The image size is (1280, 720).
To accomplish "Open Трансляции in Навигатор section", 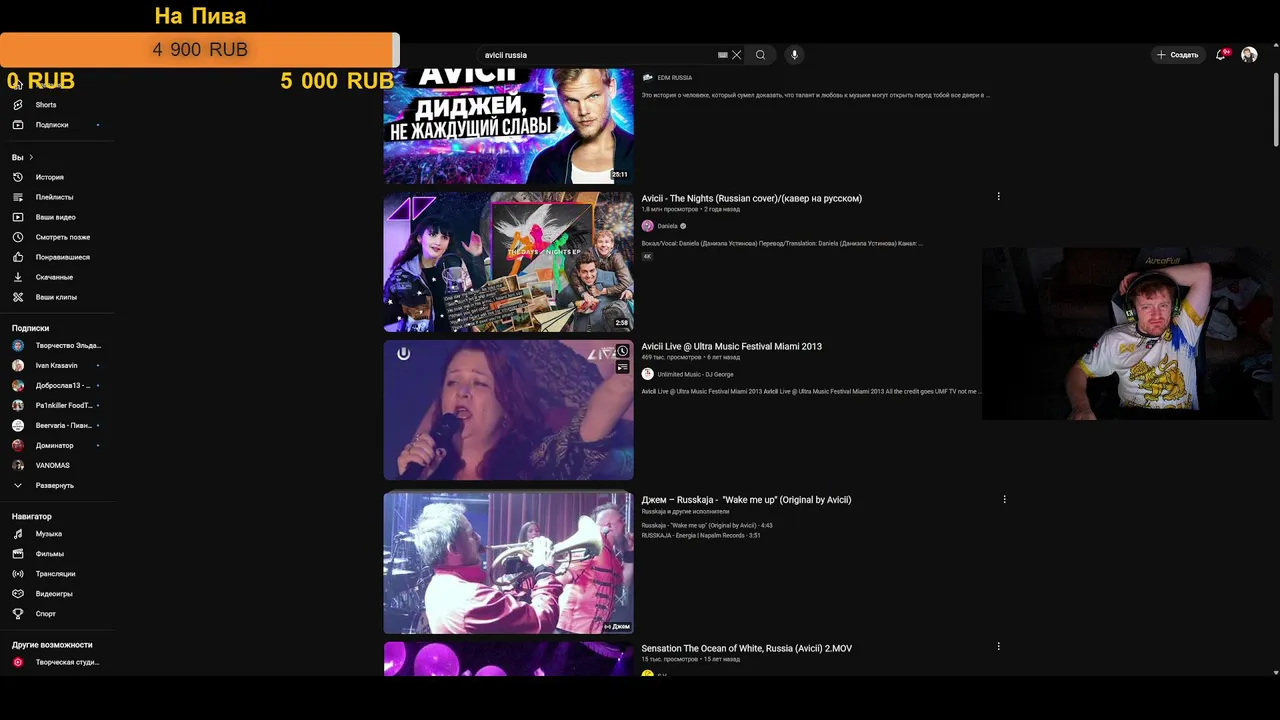I will pyautogui.click(x=55, y=574).
